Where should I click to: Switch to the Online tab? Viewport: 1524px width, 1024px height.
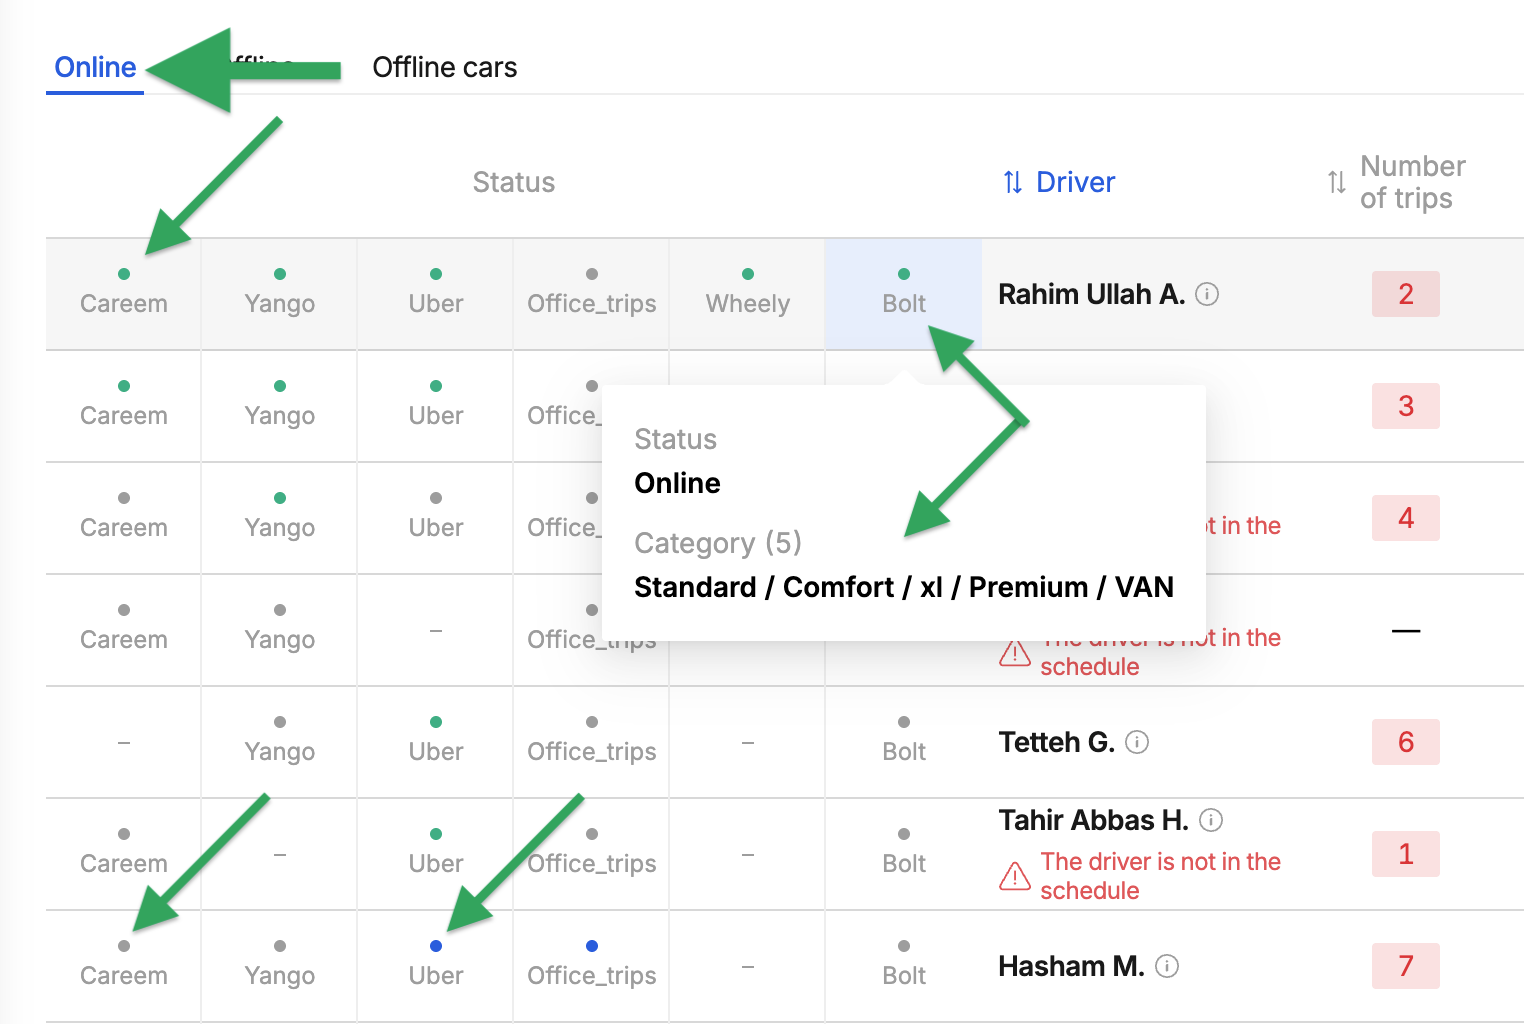95,67
